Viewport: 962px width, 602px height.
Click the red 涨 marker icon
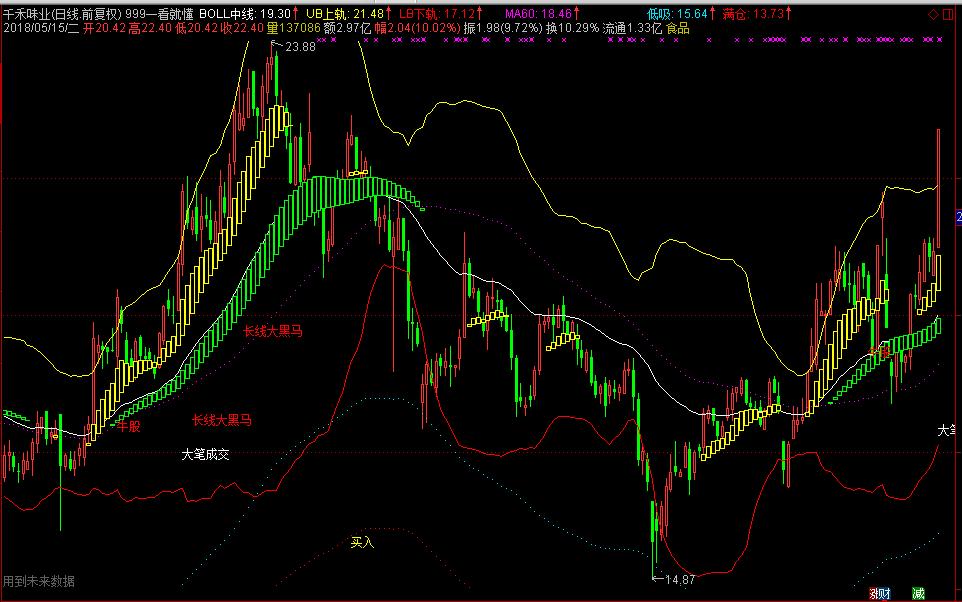(x=874, y=593)
